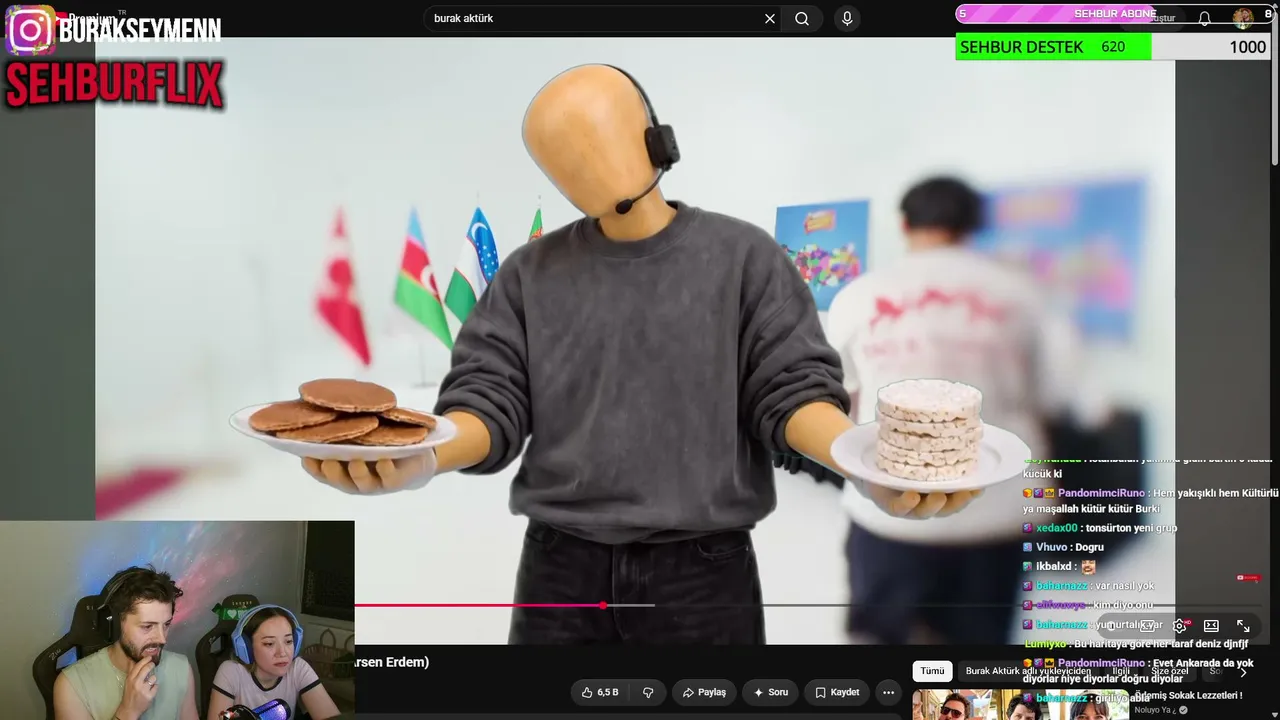Open the account avatar menu
The width and height of the screenshot is (1280, 720).
click(1243, 18)
